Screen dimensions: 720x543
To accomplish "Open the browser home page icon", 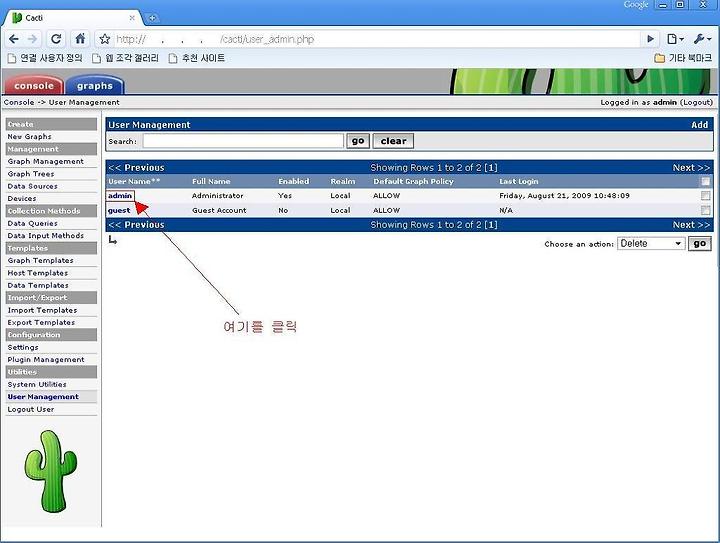I will point(80,39).
